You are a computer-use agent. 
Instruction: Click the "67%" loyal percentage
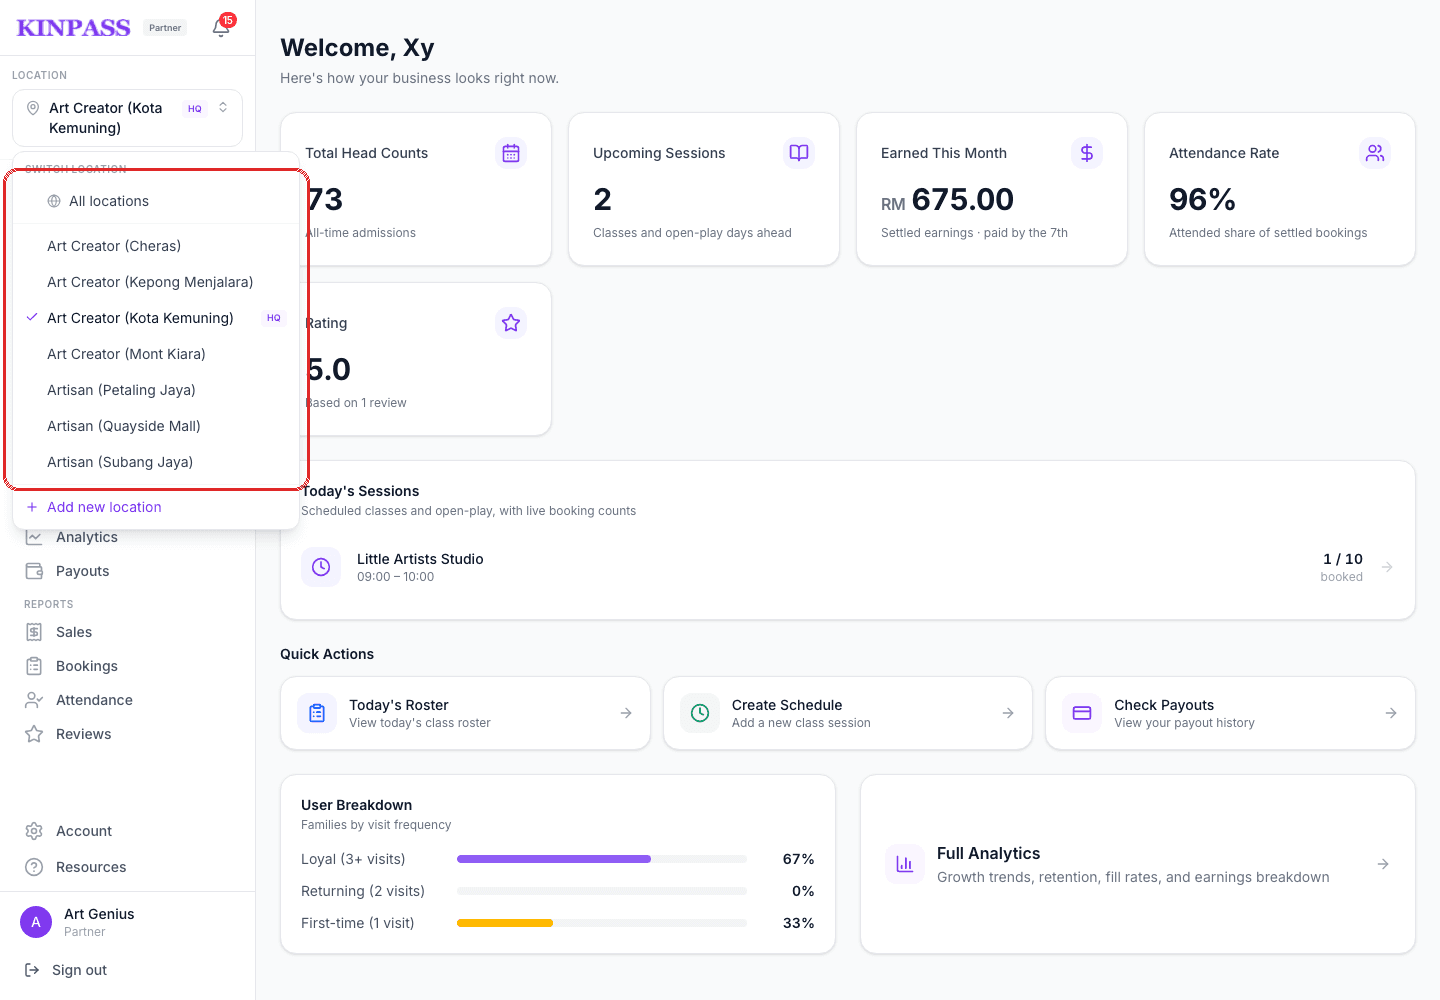(x=798, y=859)
